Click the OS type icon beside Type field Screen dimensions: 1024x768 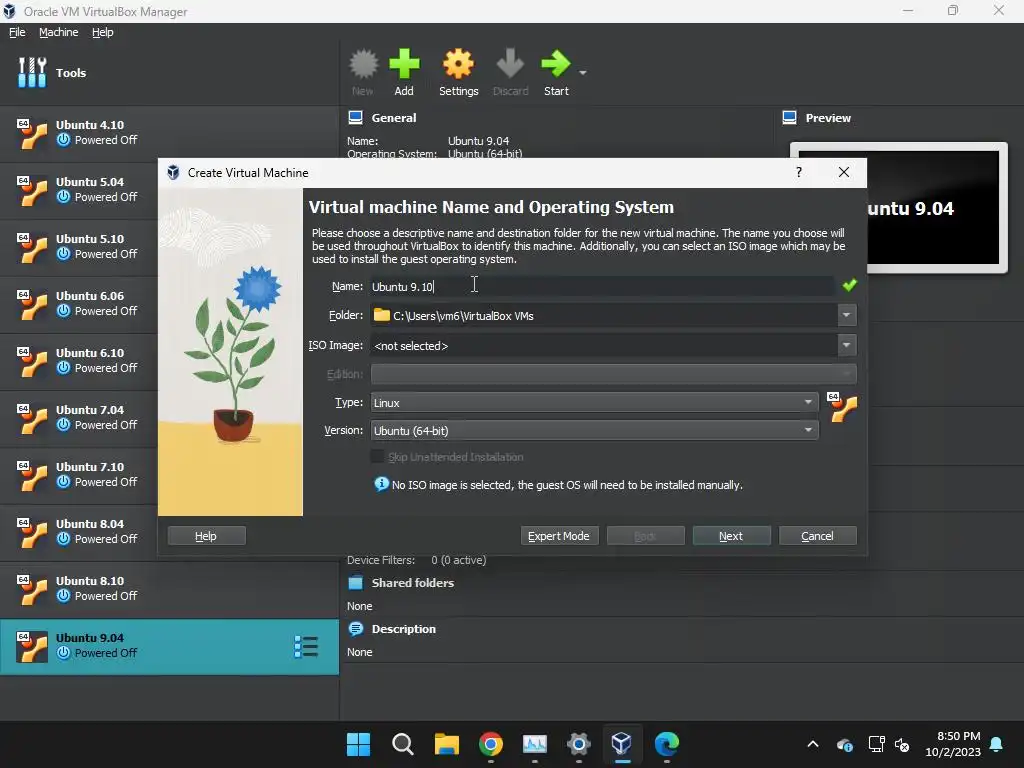coord(842,408)
